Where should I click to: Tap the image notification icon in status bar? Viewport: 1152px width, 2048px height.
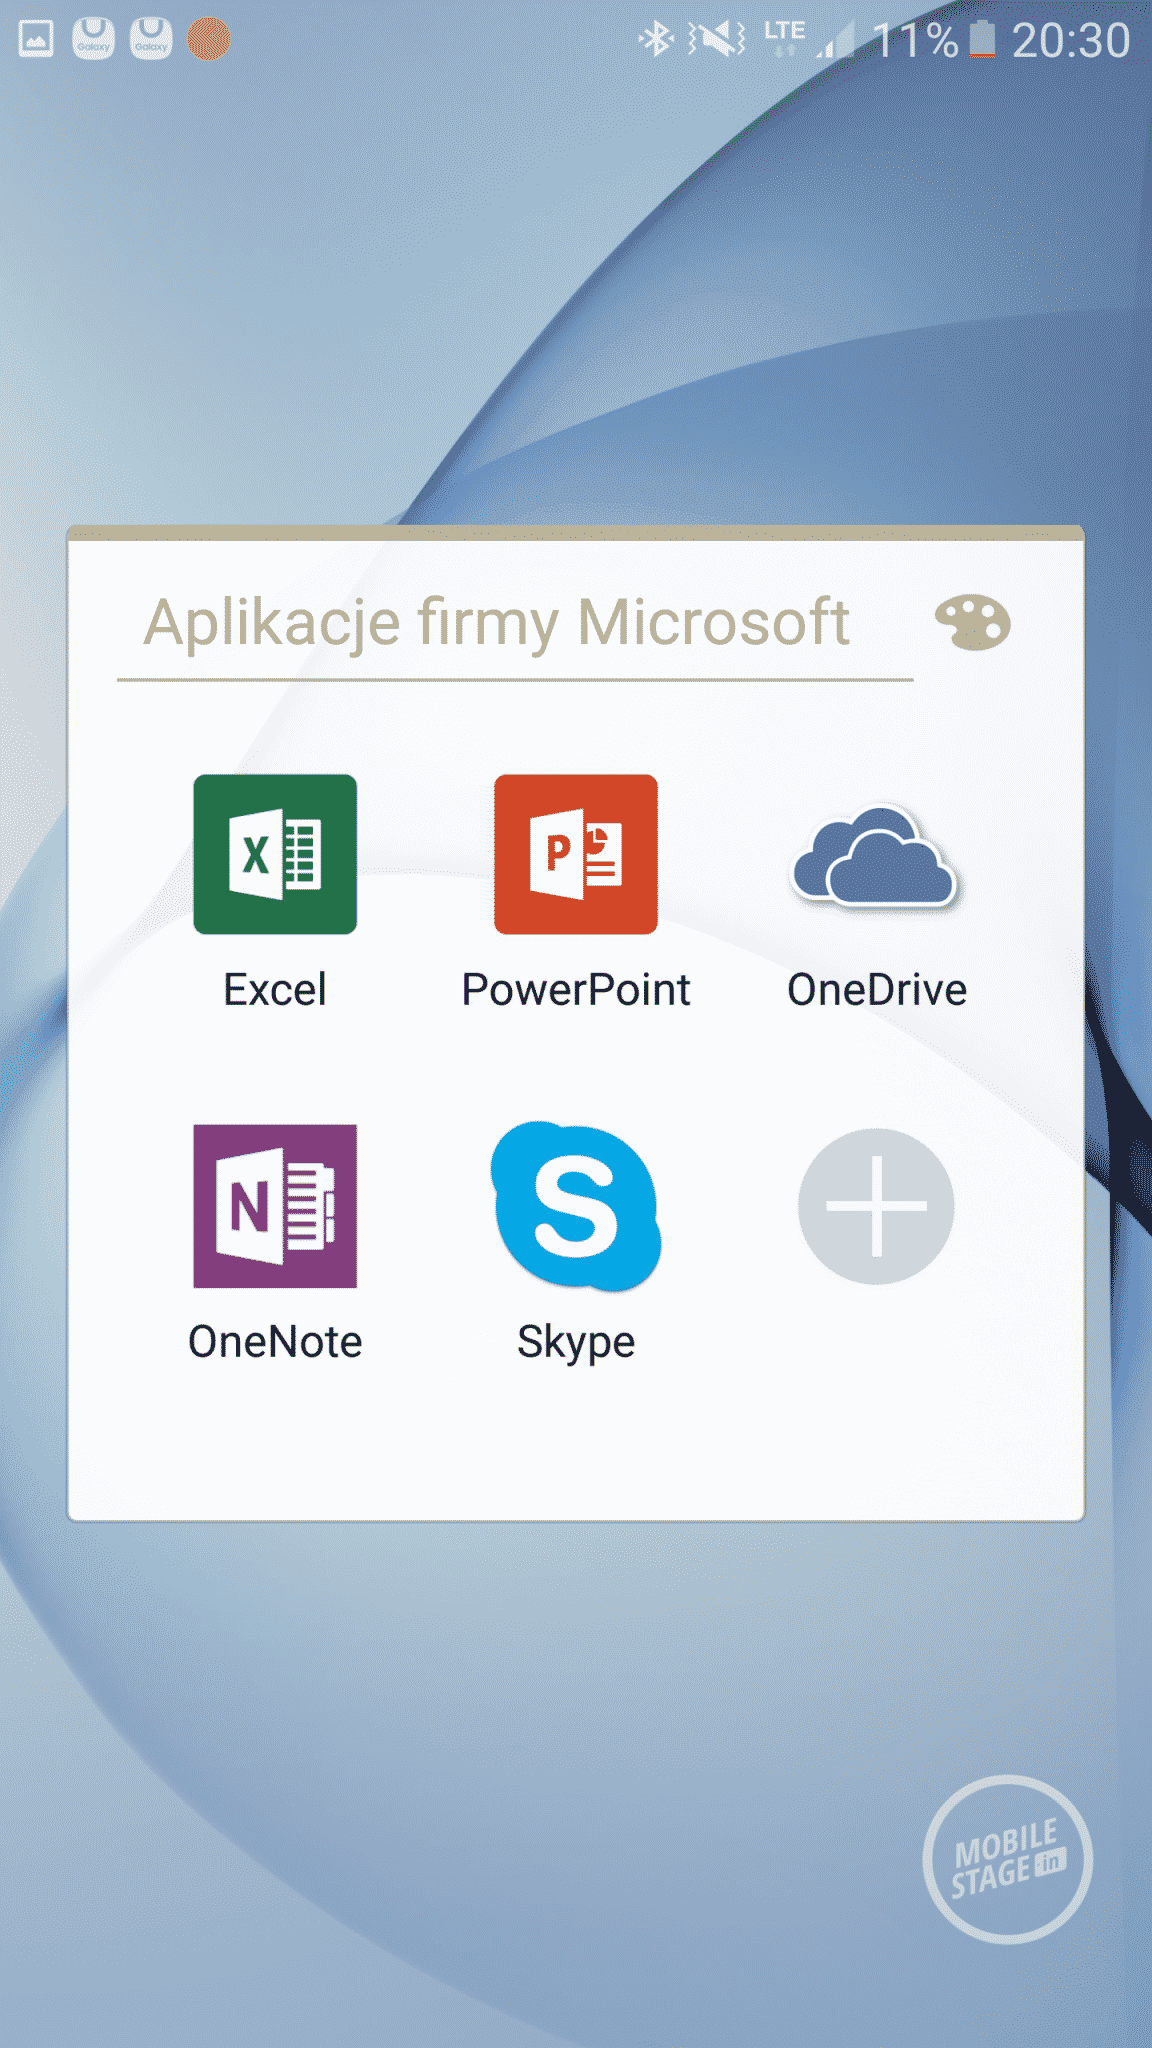click(x=37, y=40)
